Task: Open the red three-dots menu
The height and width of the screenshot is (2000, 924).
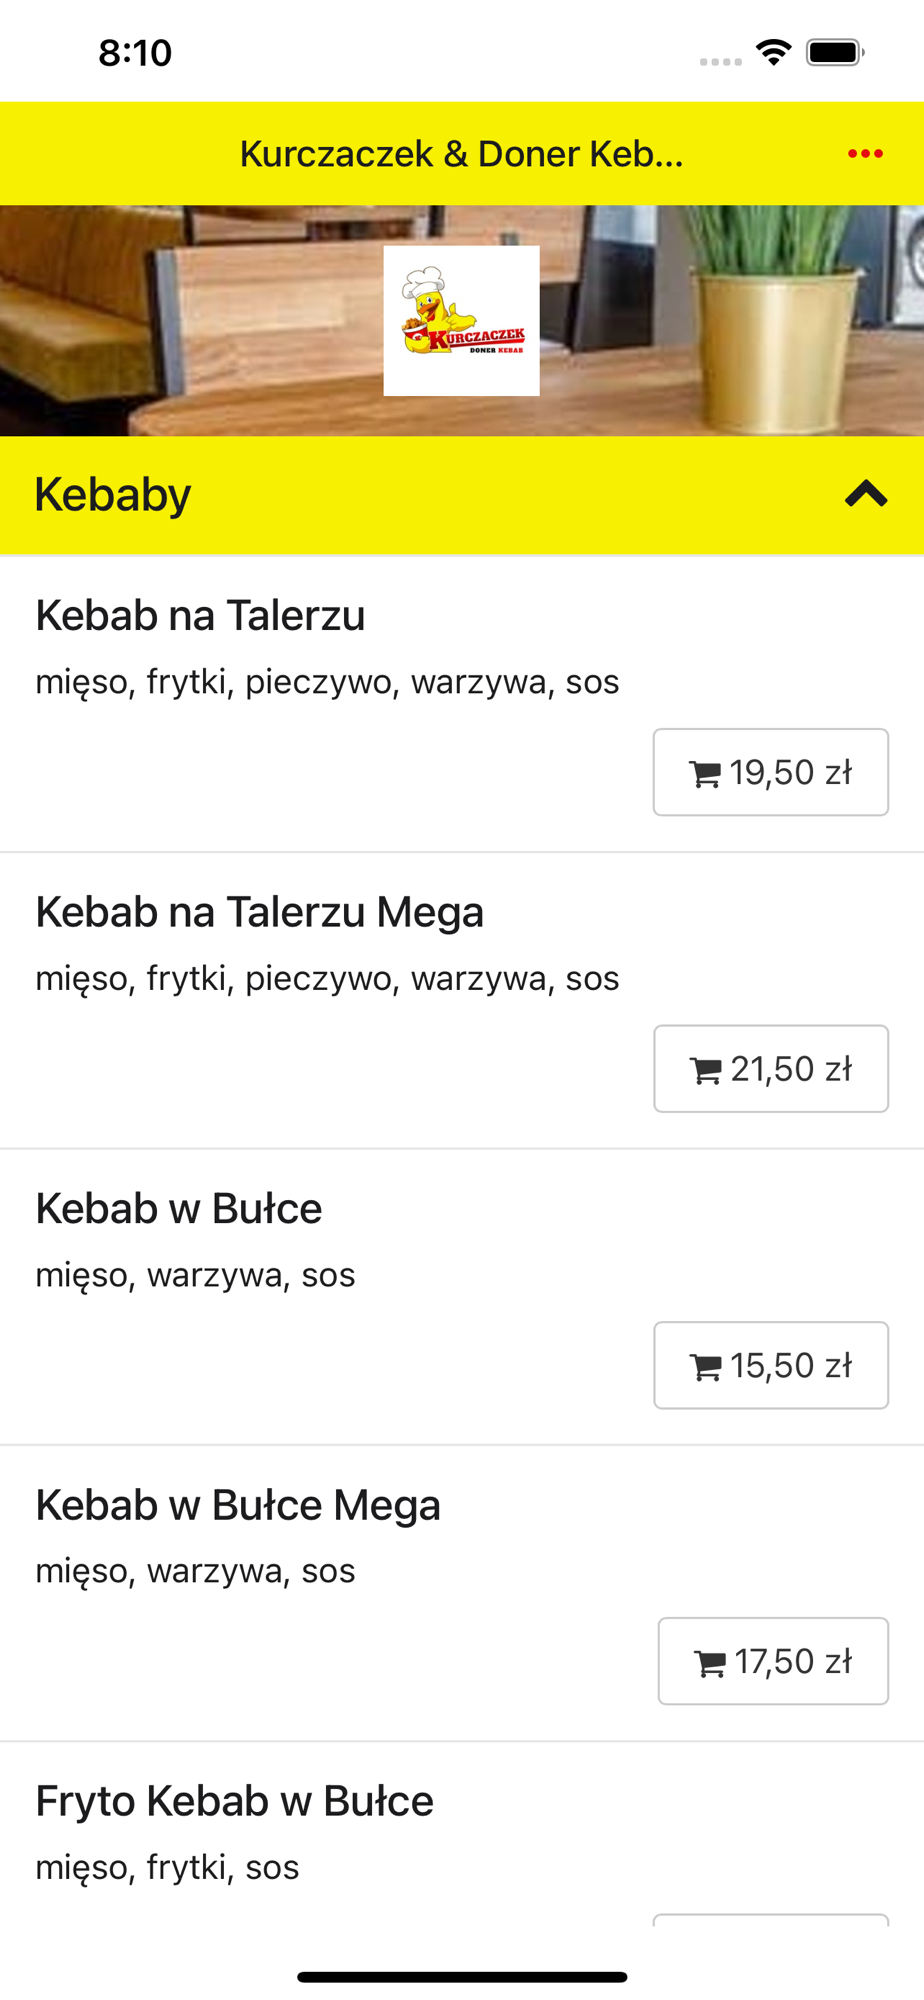Action: point(865,154)
